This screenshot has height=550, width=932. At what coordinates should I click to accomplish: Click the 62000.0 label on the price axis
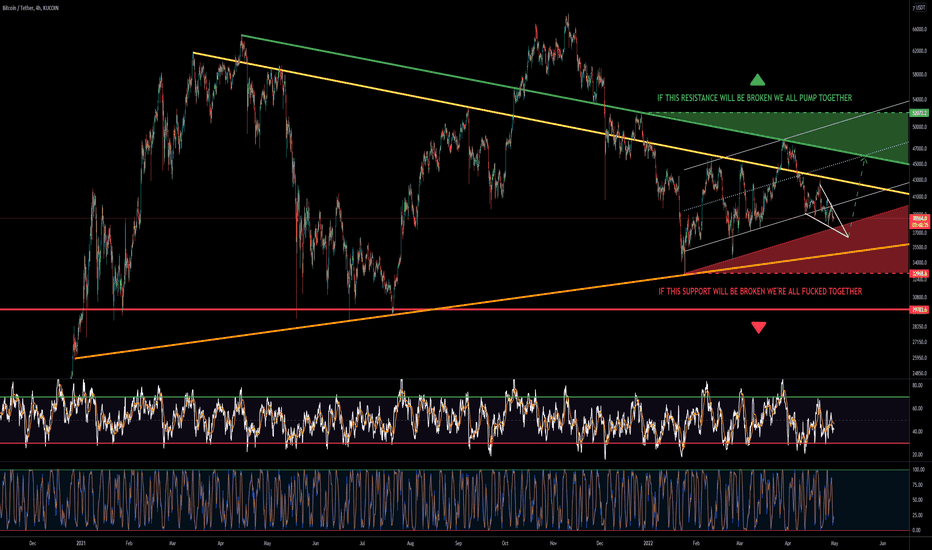point(920,51)
